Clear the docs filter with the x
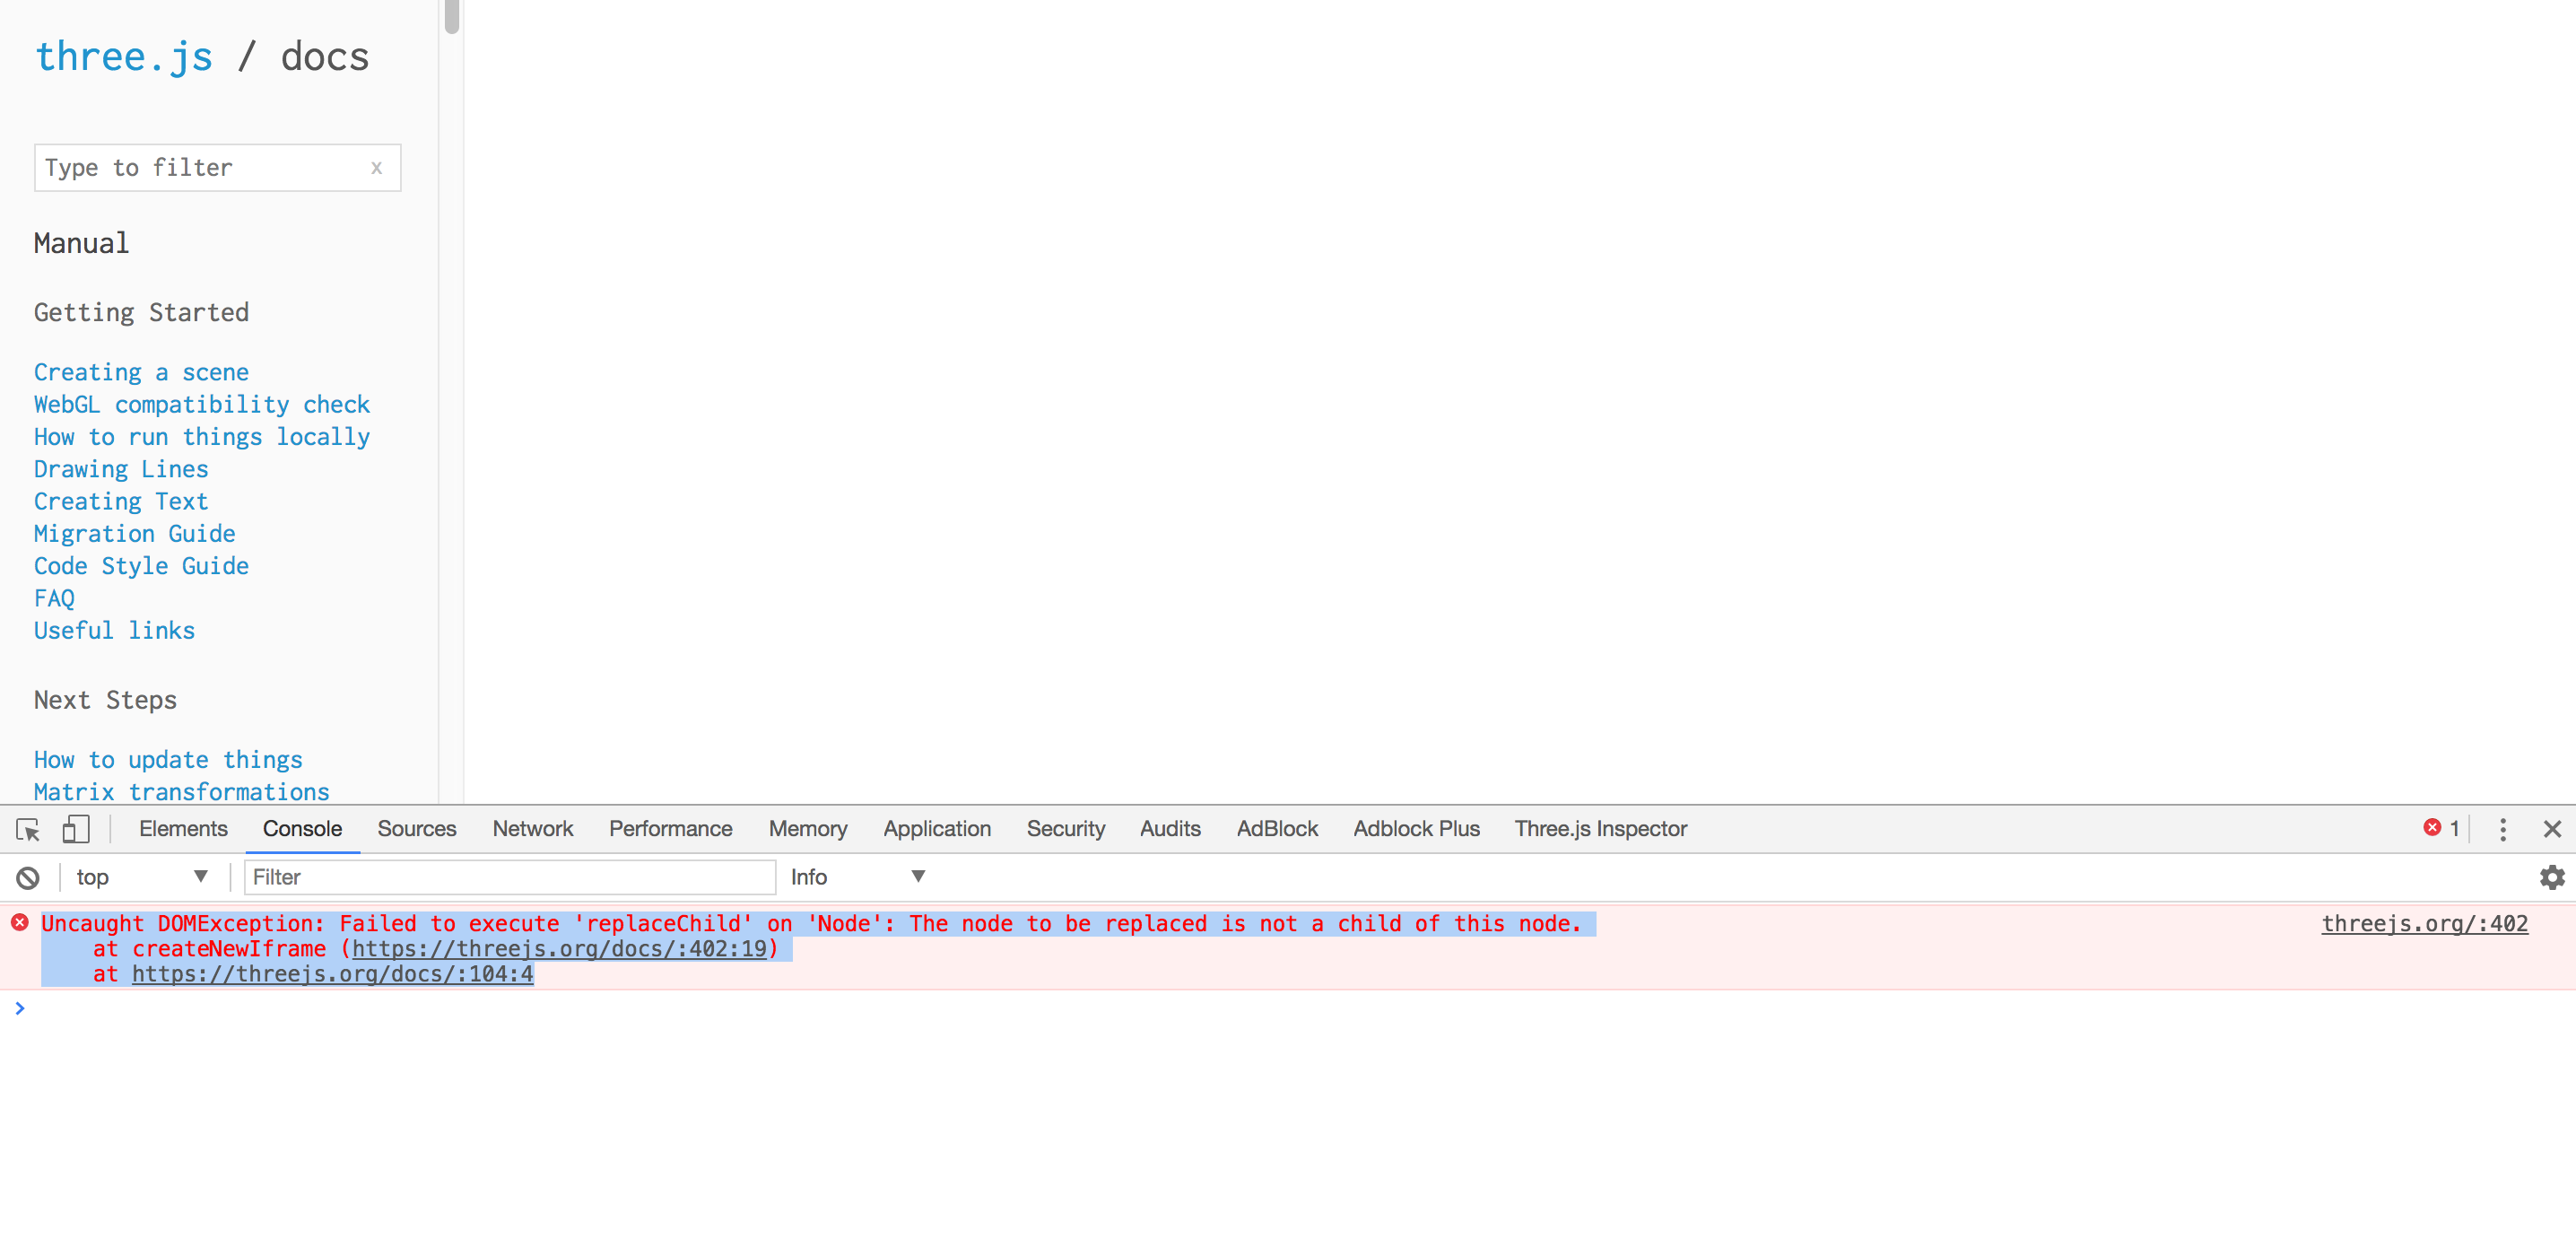The width and height of the screenshot is (2576, 1256). 377,168
